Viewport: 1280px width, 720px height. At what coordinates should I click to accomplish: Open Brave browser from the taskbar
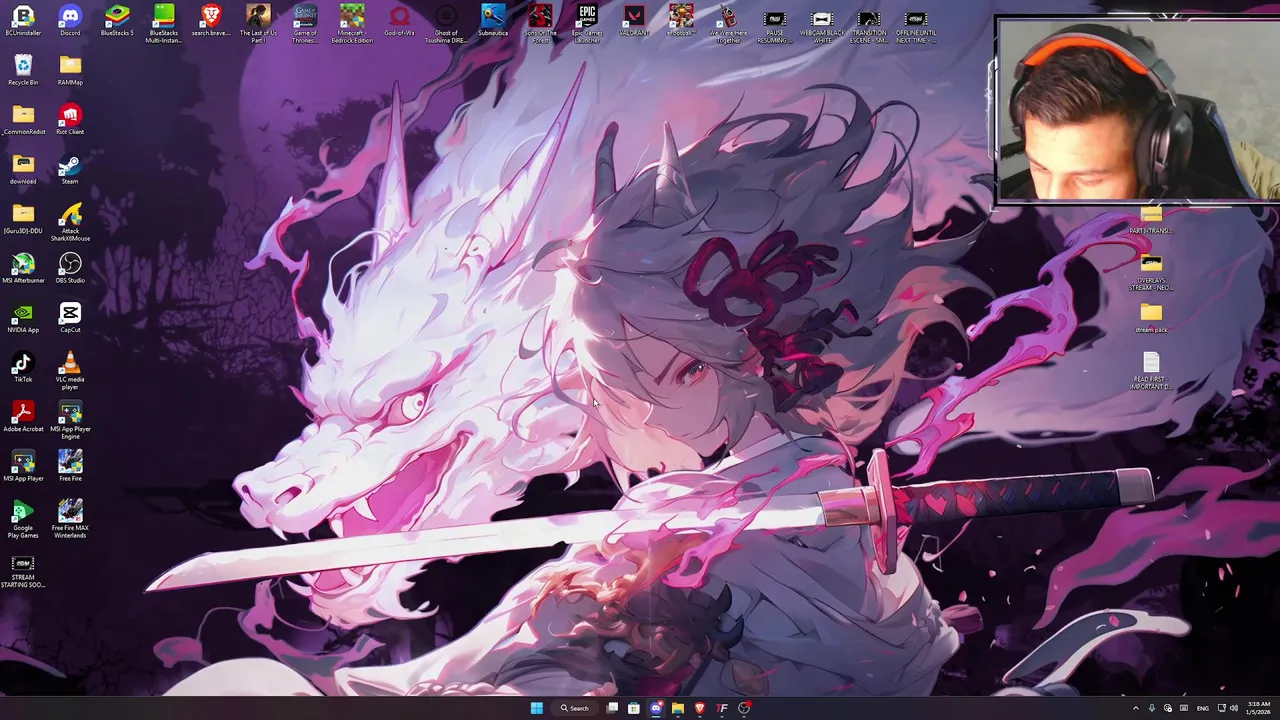click(x=700, y=708)
